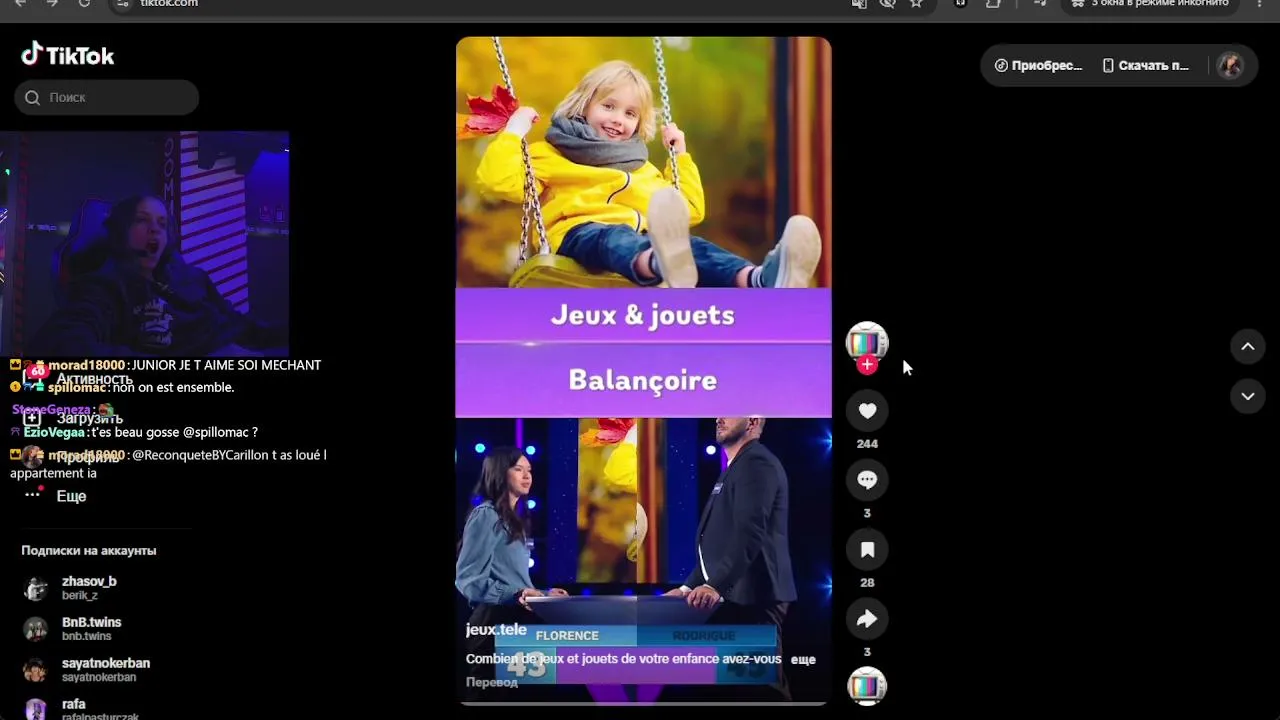The image size is (1280, 720).
Task: Open the comments on the video
Action: [867, 480]
